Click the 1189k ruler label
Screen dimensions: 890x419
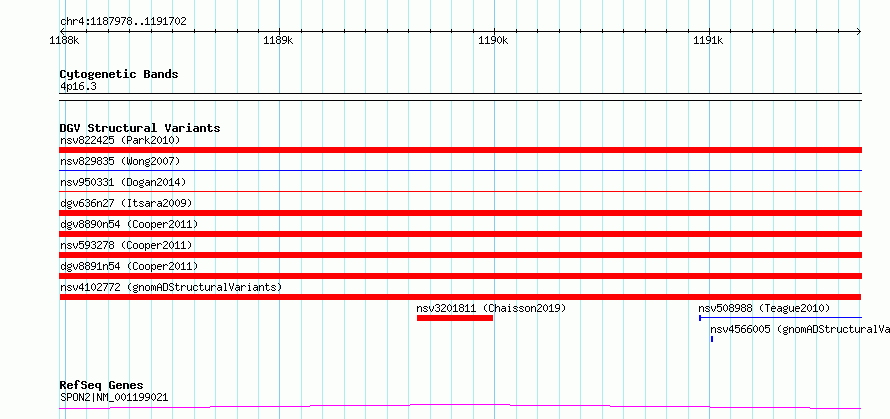click(x=279, y=40)
